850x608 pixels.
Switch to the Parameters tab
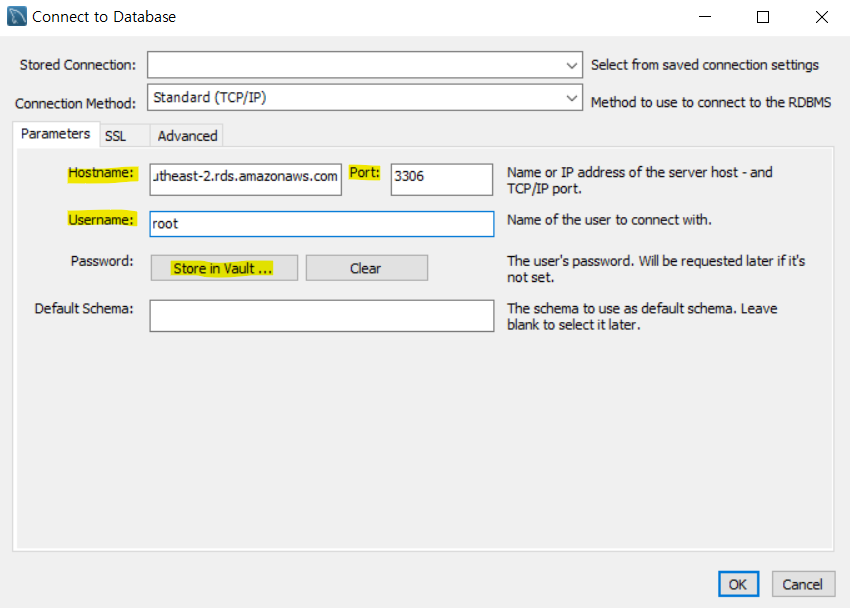(x=56, y=134)
